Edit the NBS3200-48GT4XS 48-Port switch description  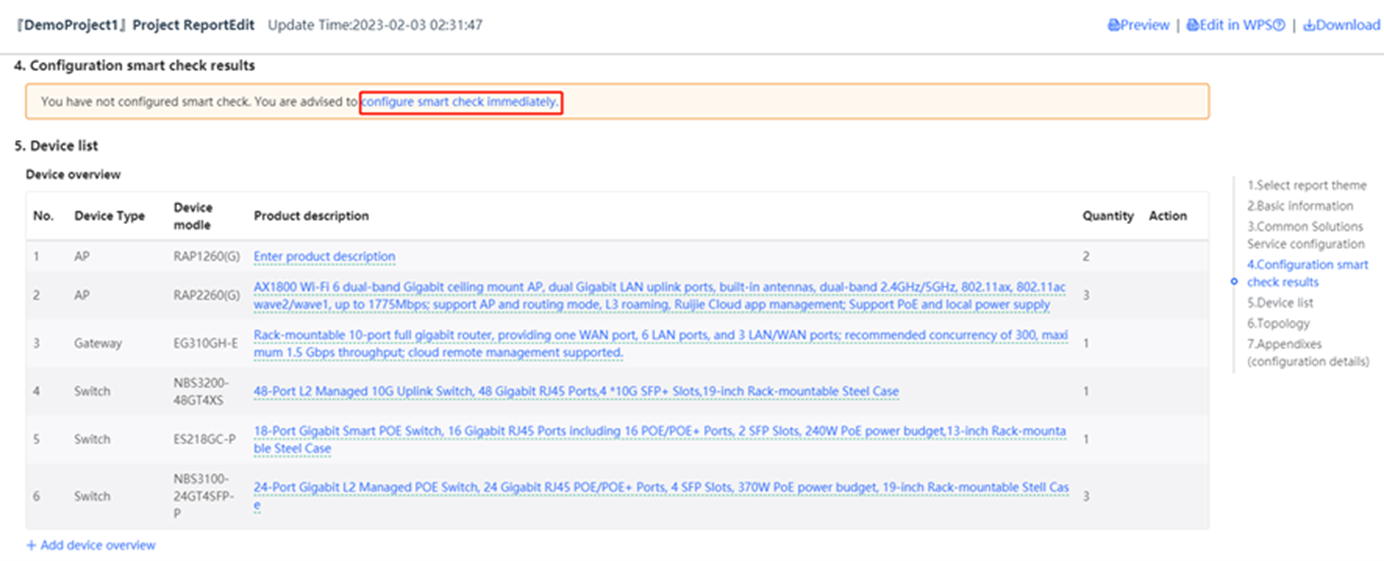[576, 391]
